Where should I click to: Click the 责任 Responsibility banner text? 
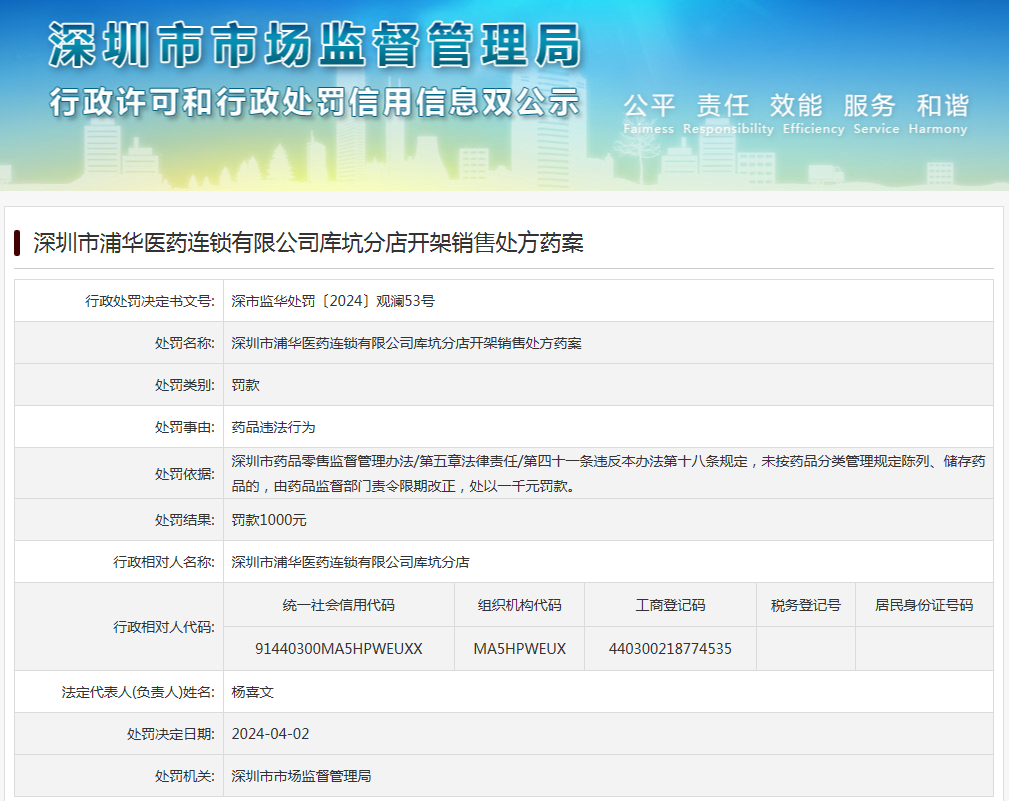tap(728, 114)
